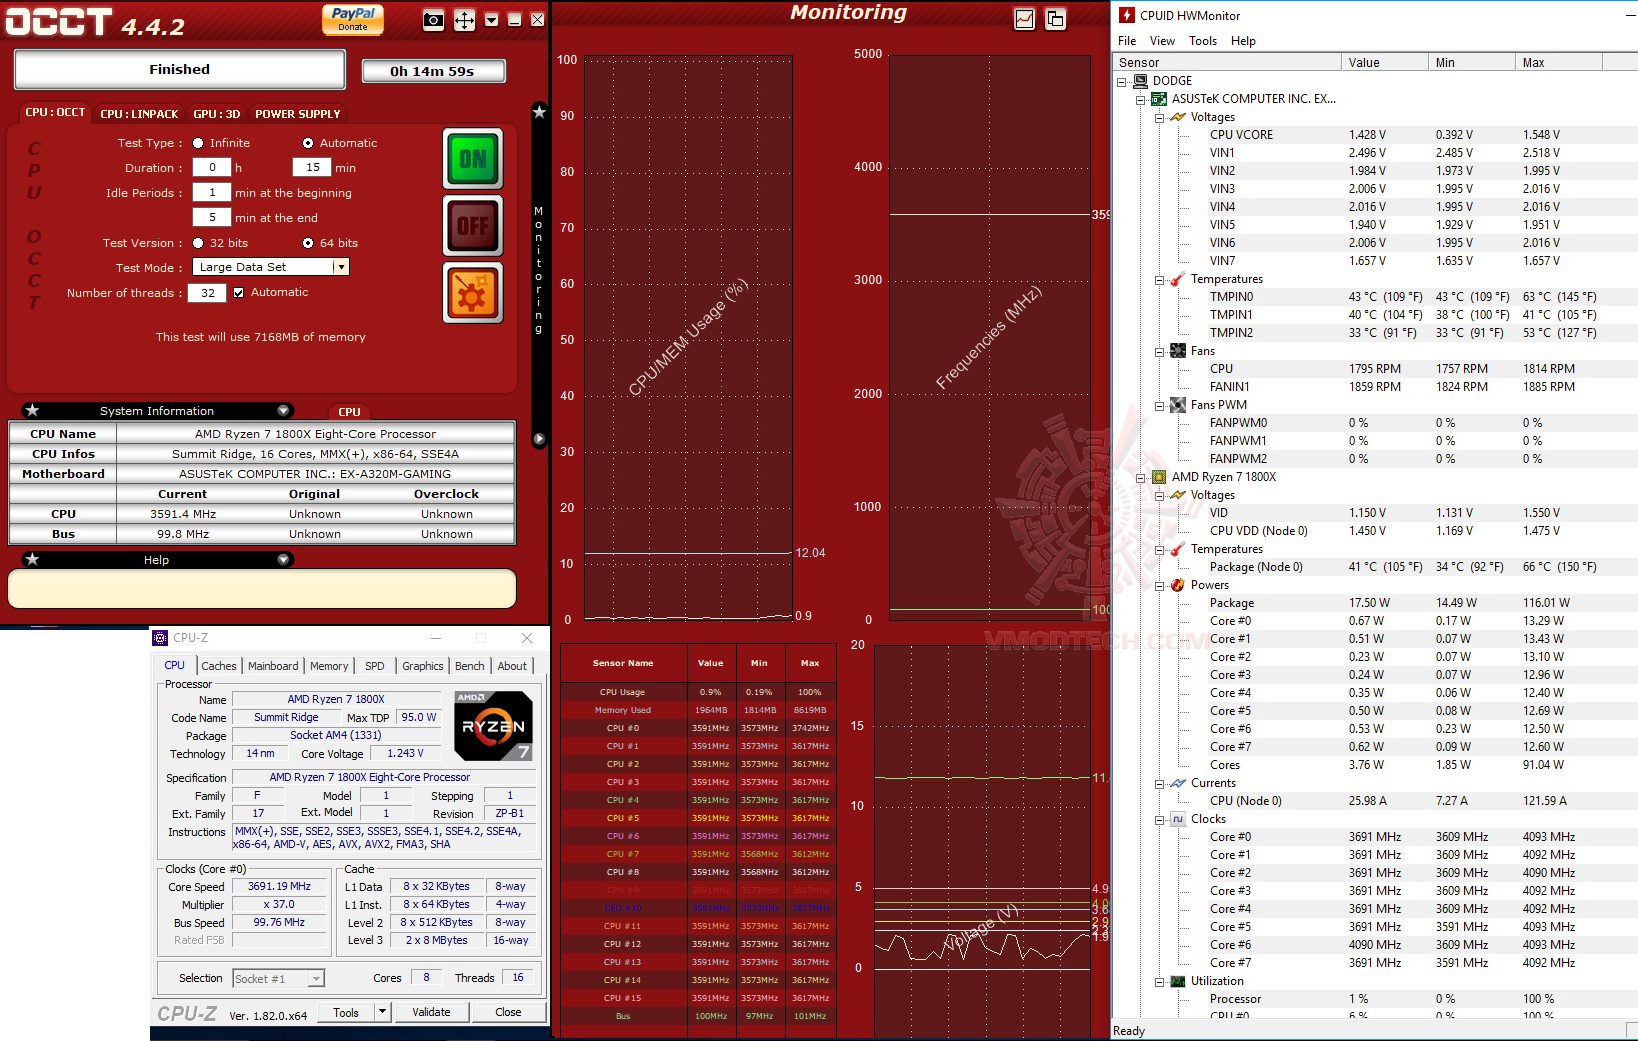
Task: Click the CPU-Z icon in its title bar
Action: click(x=160, y=638)
